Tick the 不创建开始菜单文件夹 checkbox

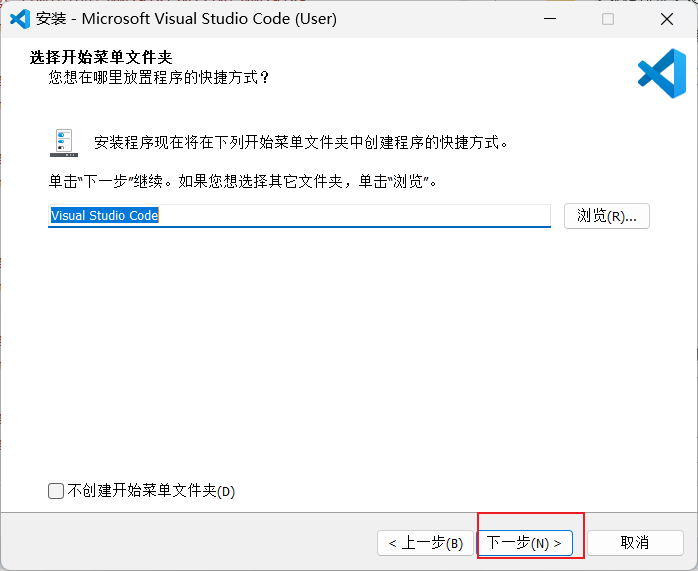click(56, 491)
